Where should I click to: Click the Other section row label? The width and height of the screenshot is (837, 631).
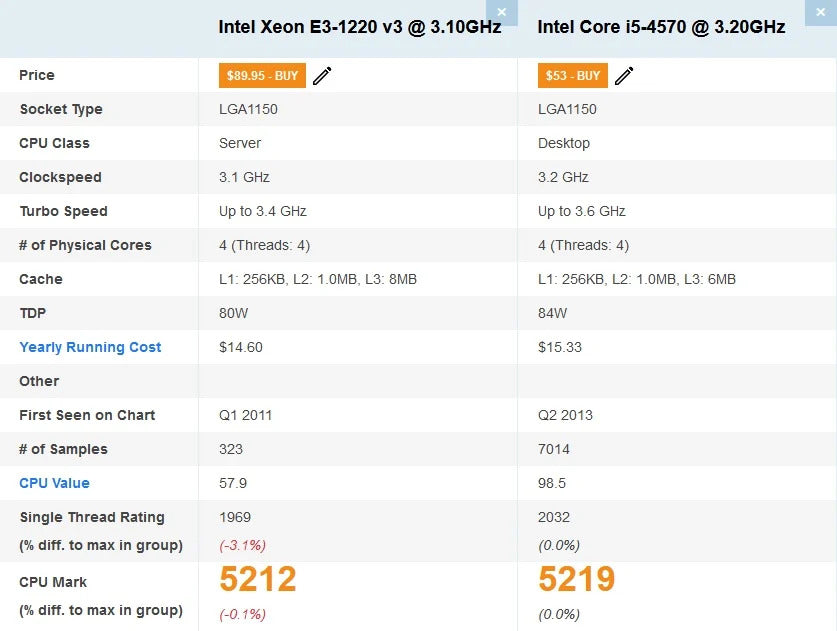pyautogui.click(x=39, y=381)
